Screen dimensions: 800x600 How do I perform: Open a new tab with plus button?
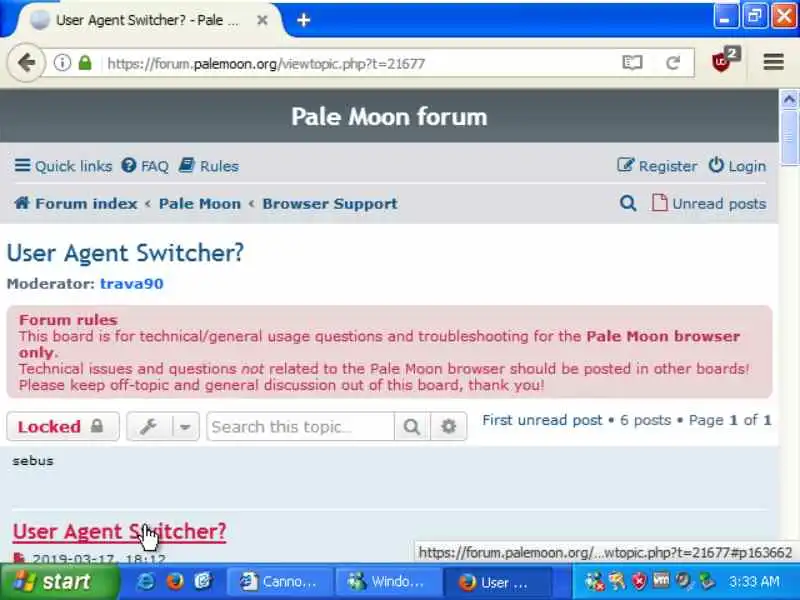click(304, 20)
